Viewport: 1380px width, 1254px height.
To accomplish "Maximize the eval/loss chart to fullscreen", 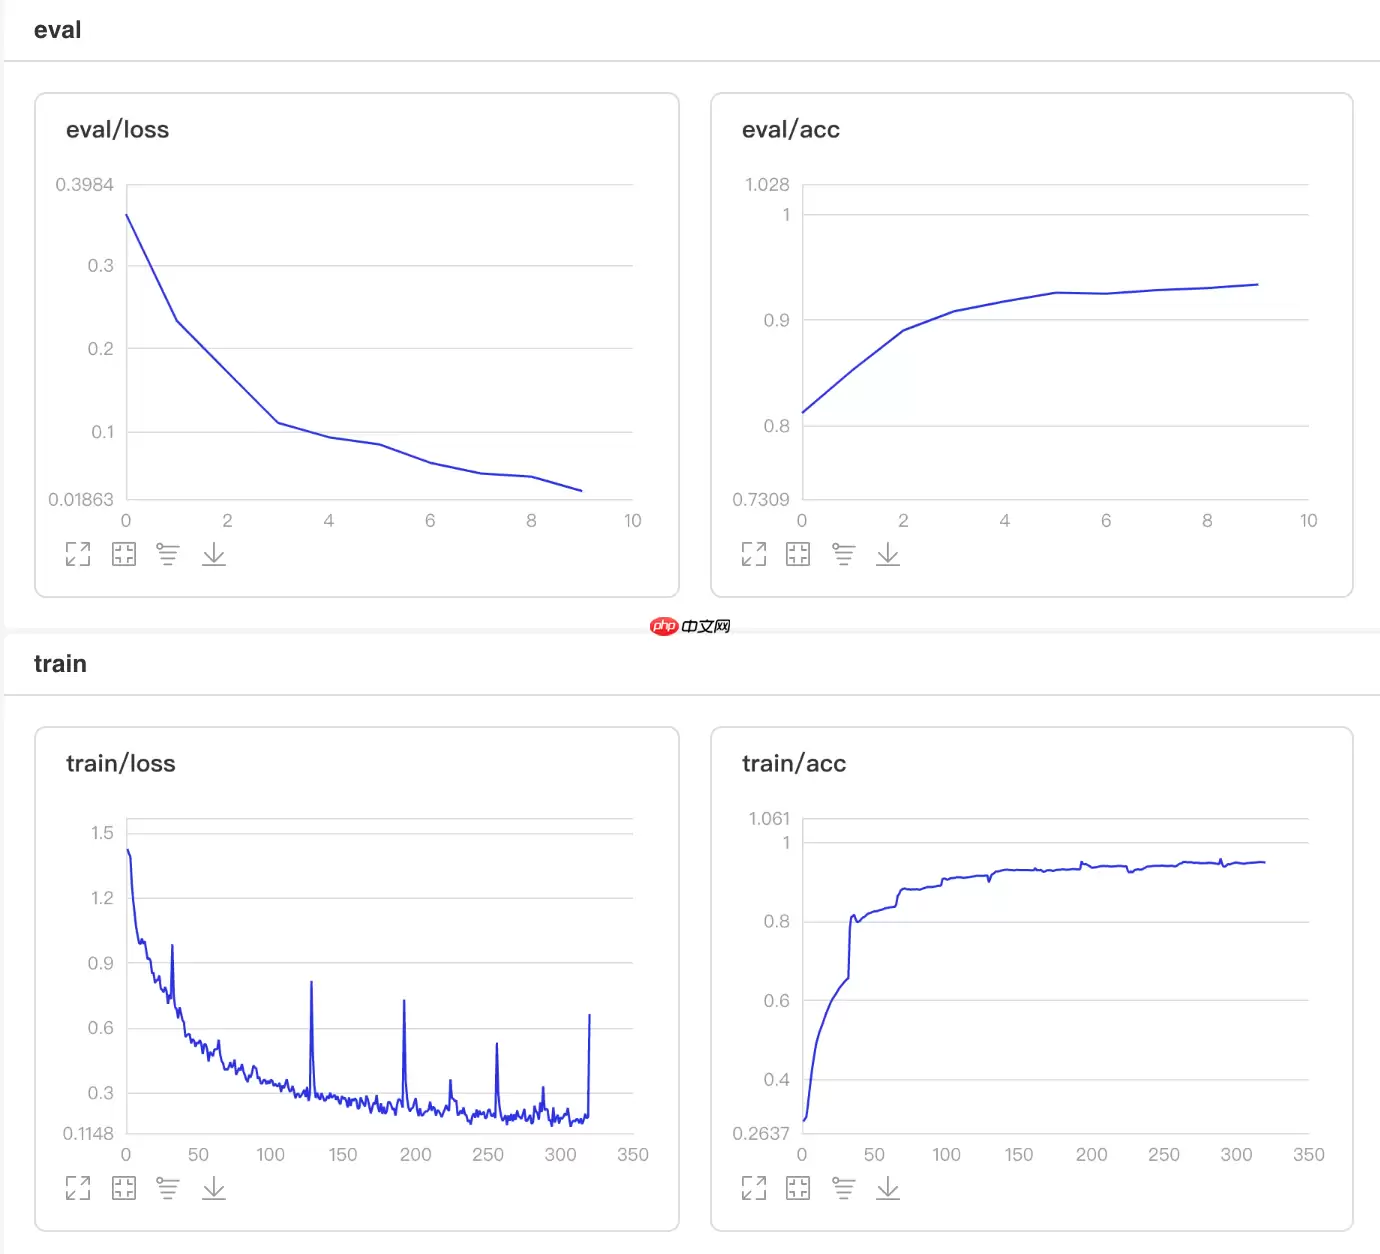I will 78,554.
